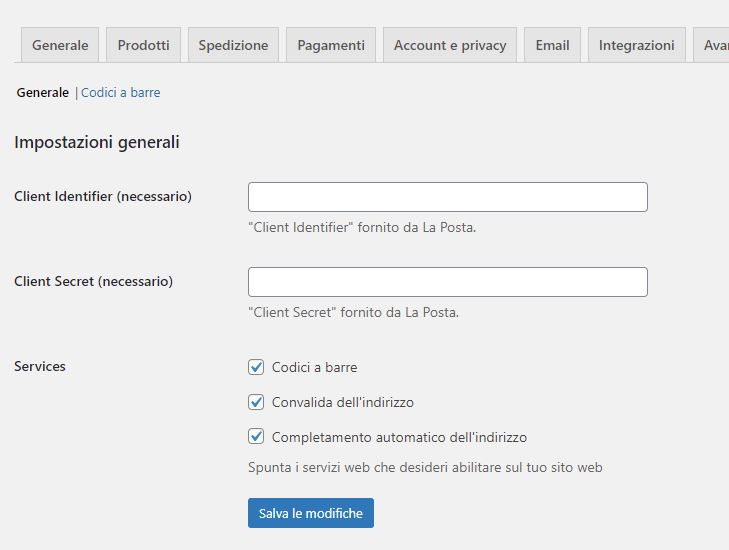Image resolution: width=729 pixels, height=550 pixels.
Task: Click the Client Secret (necessario) label
Action: click(x=93, y=281)
